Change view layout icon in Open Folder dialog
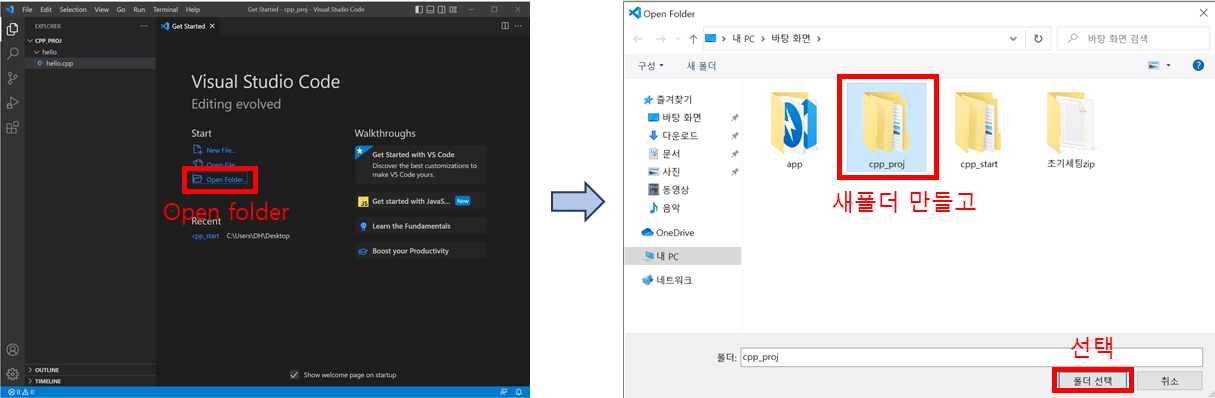 [1154, 66]
